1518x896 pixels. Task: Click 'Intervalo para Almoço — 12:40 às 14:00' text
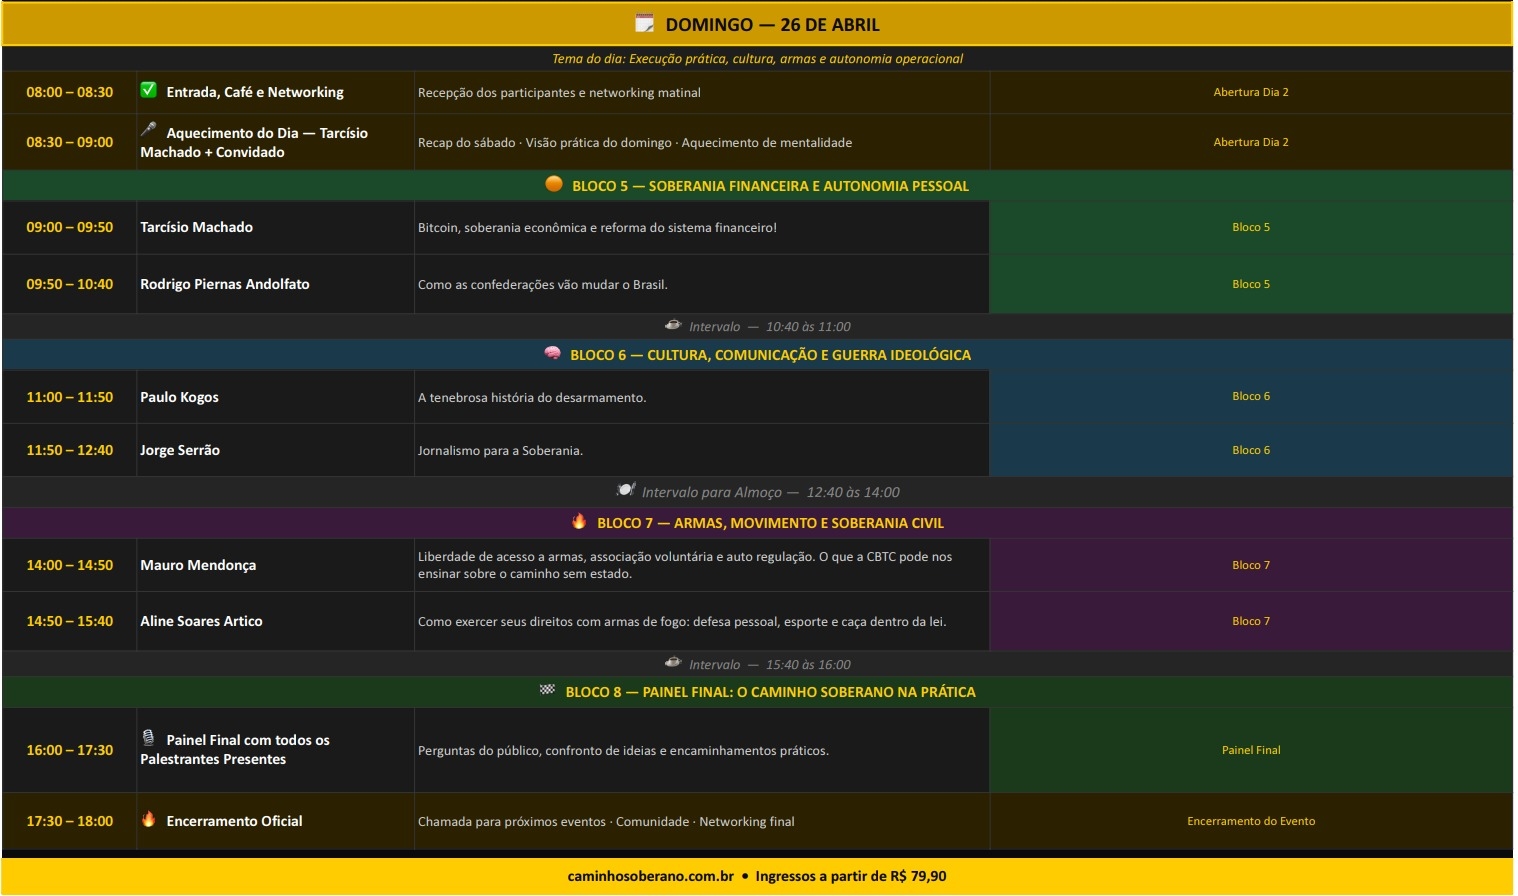[771, 492]
